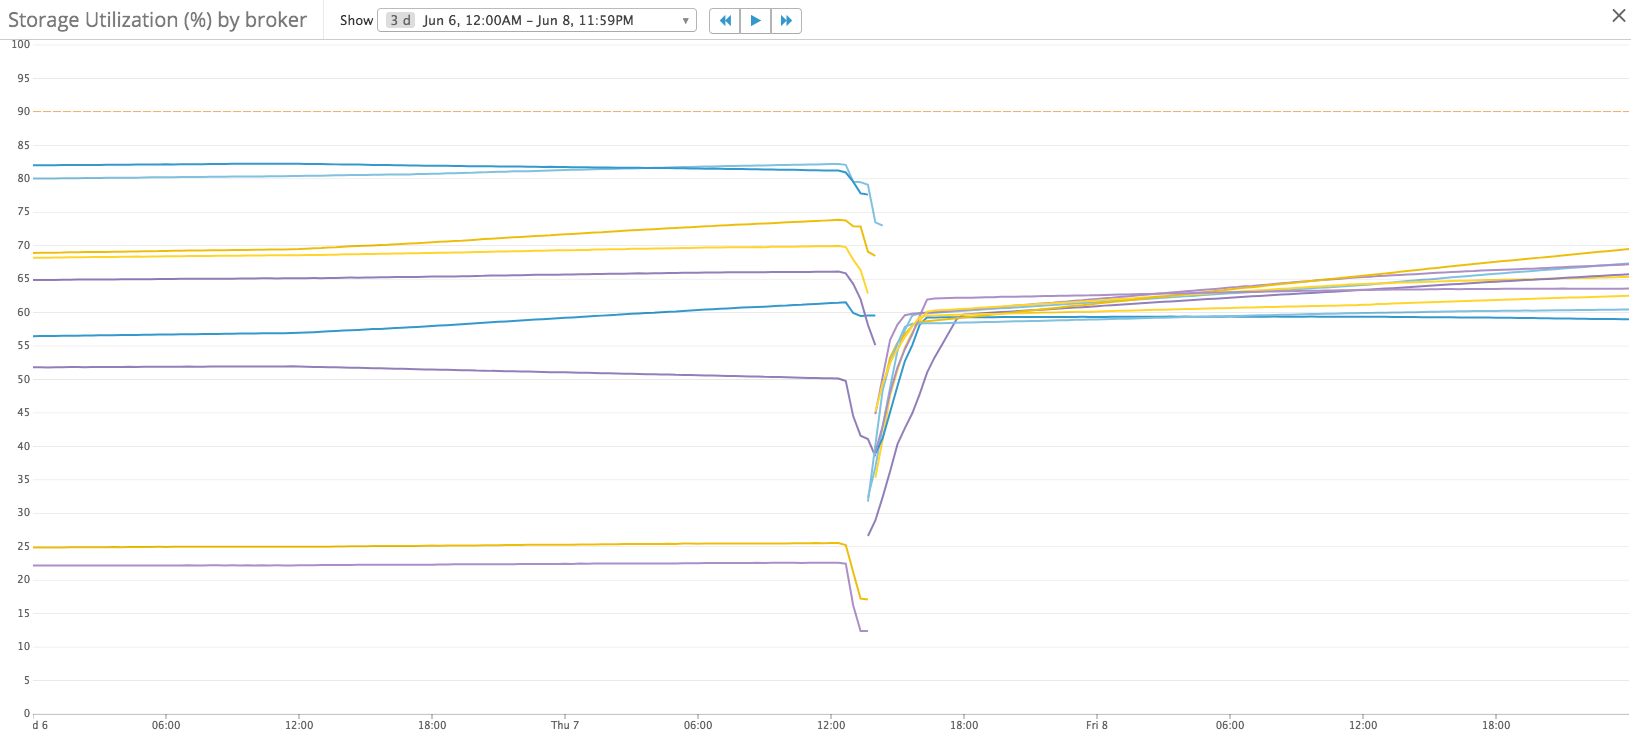Viewport: 1631px width, 741px height.
Task: Click the Storage Utilization (%) by broker title
Action: [157, 20]
